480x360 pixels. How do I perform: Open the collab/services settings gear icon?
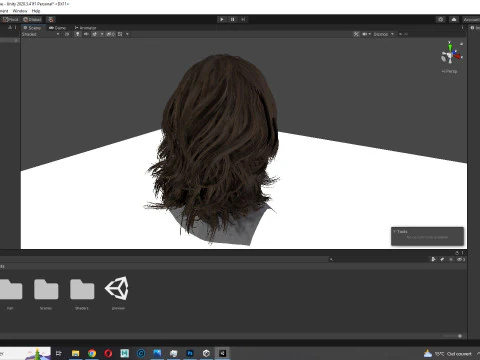[x=441, y=19]
